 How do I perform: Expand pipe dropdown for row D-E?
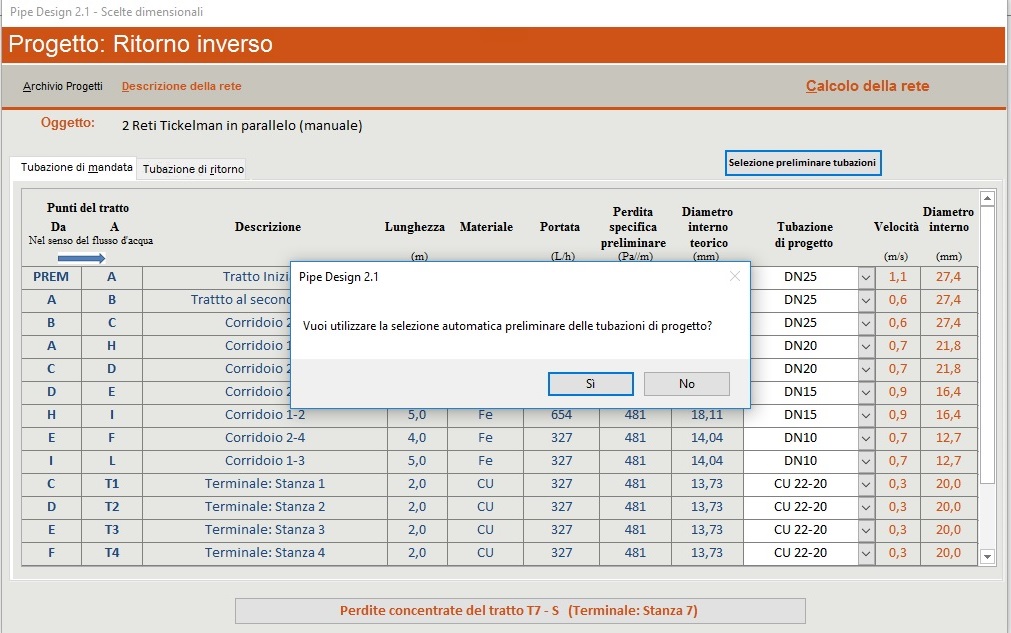[866, 393]
